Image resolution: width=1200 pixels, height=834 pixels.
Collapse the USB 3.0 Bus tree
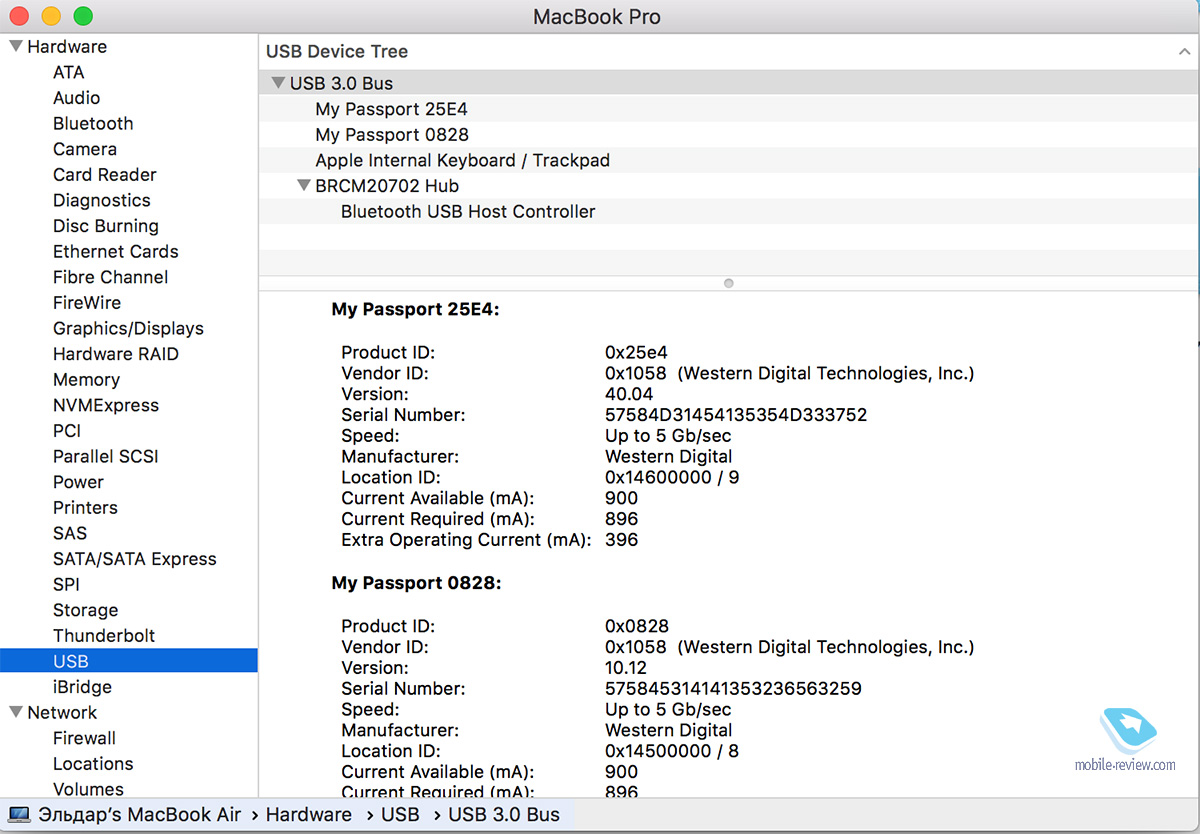[x=278, y=83]
